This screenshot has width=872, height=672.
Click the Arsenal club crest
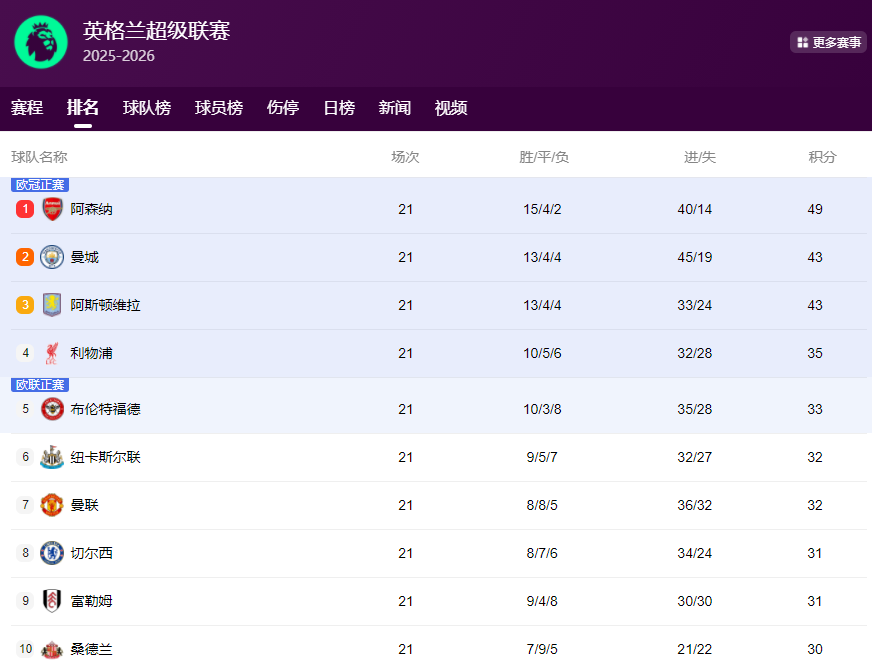coord(52,209)
